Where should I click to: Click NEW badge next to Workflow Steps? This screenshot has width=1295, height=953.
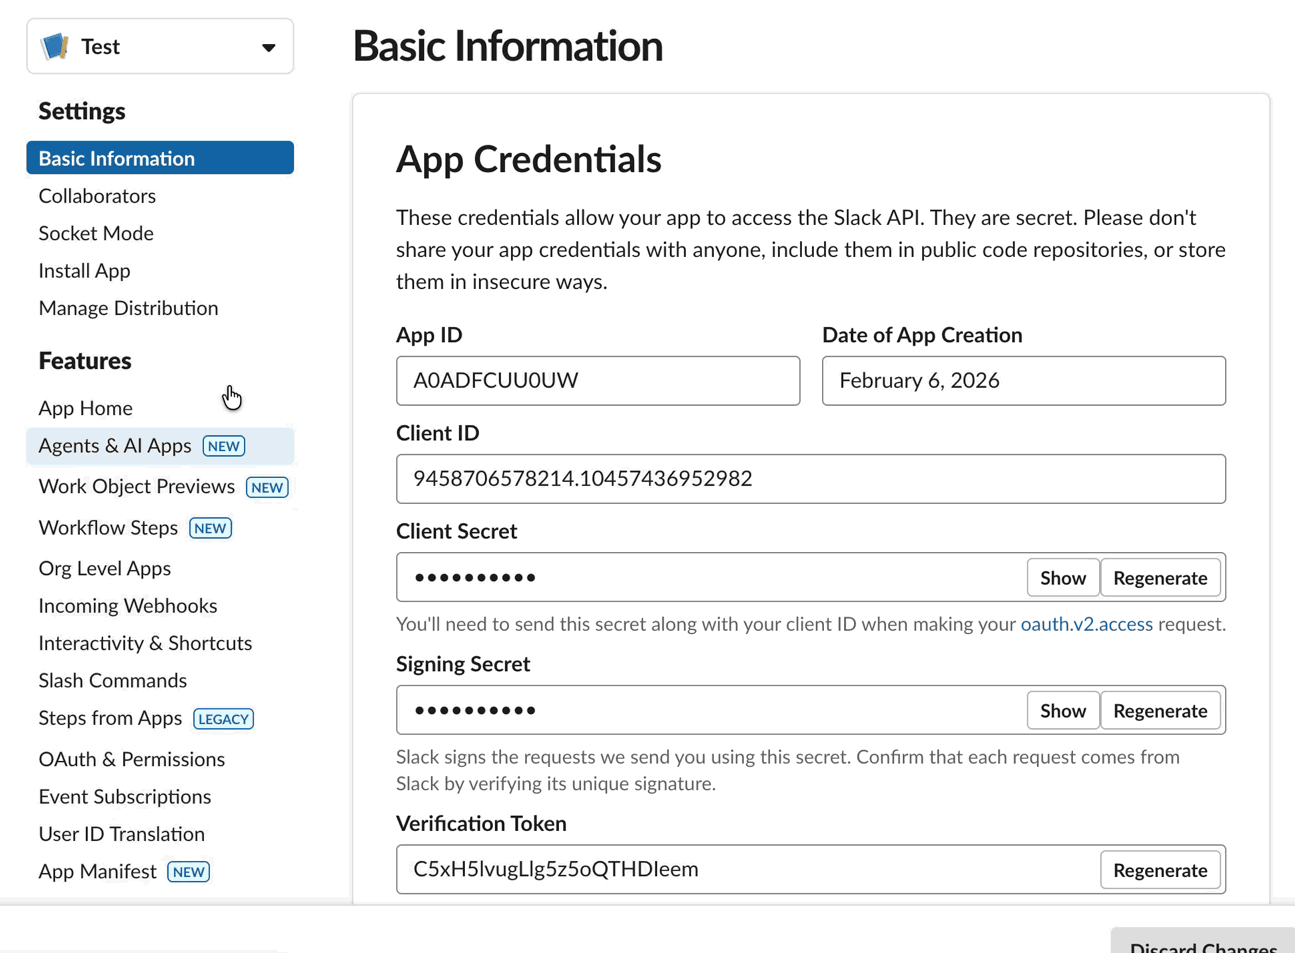211,528
